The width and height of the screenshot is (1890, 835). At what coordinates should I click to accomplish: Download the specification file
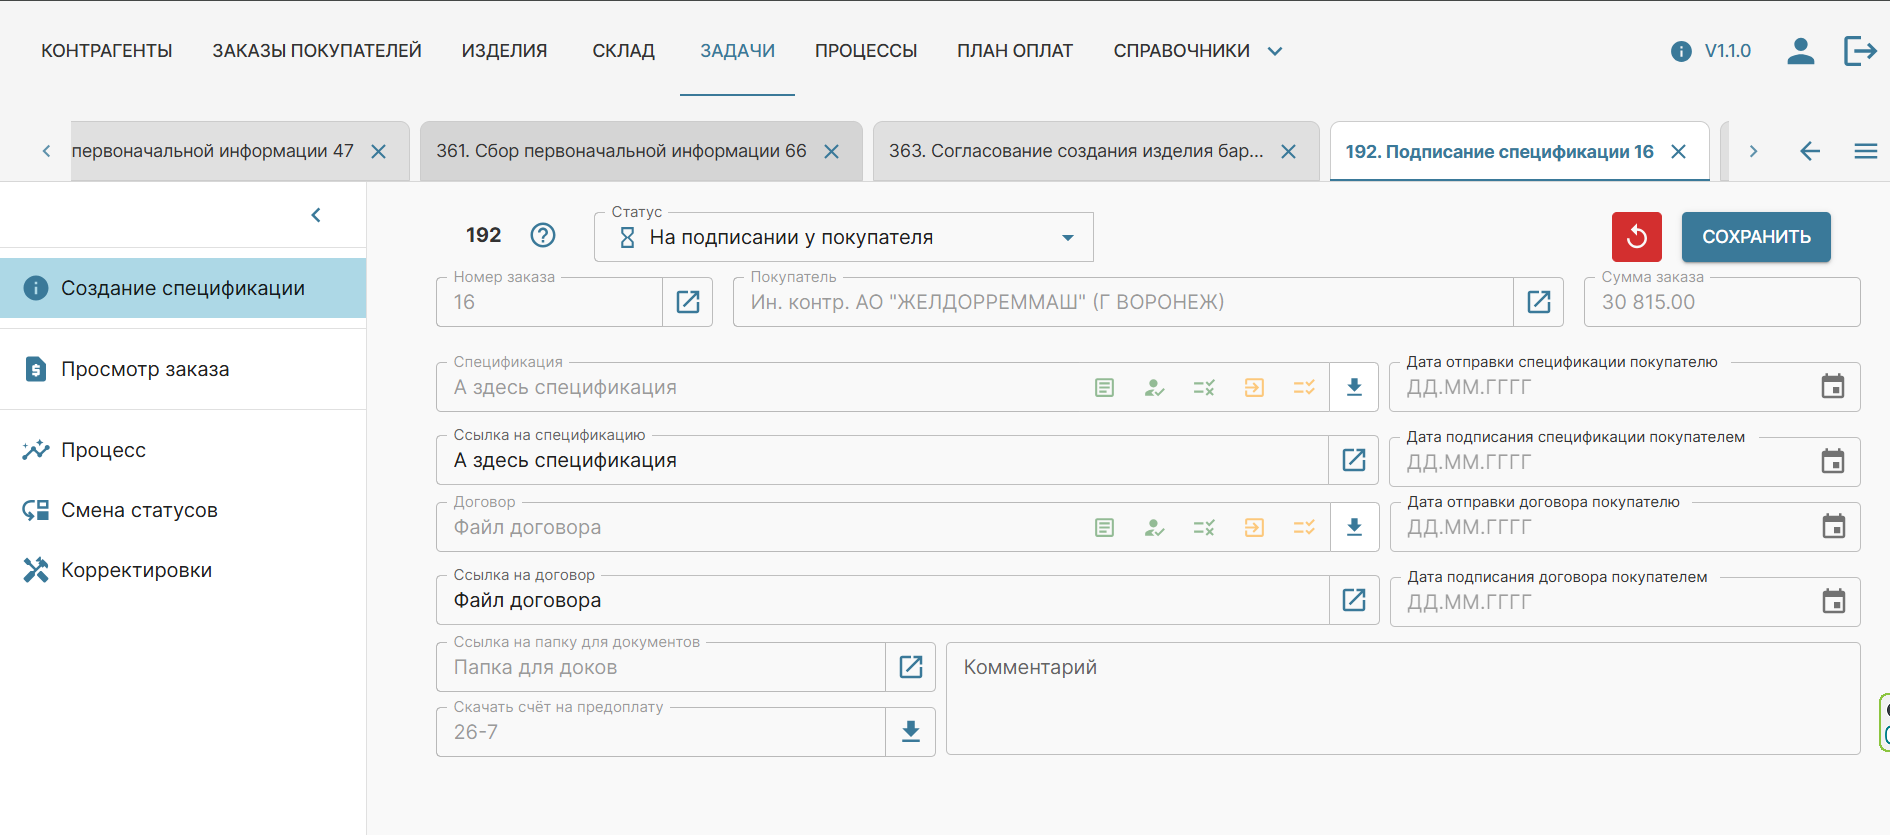click(1354, 387)
